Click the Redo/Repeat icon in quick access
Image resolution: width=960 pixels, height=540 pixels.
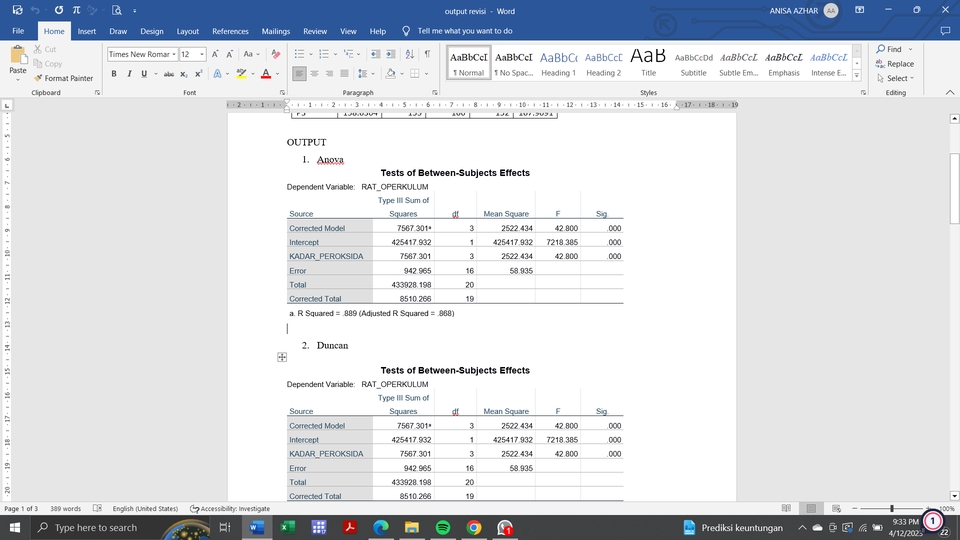coord(59,10)
